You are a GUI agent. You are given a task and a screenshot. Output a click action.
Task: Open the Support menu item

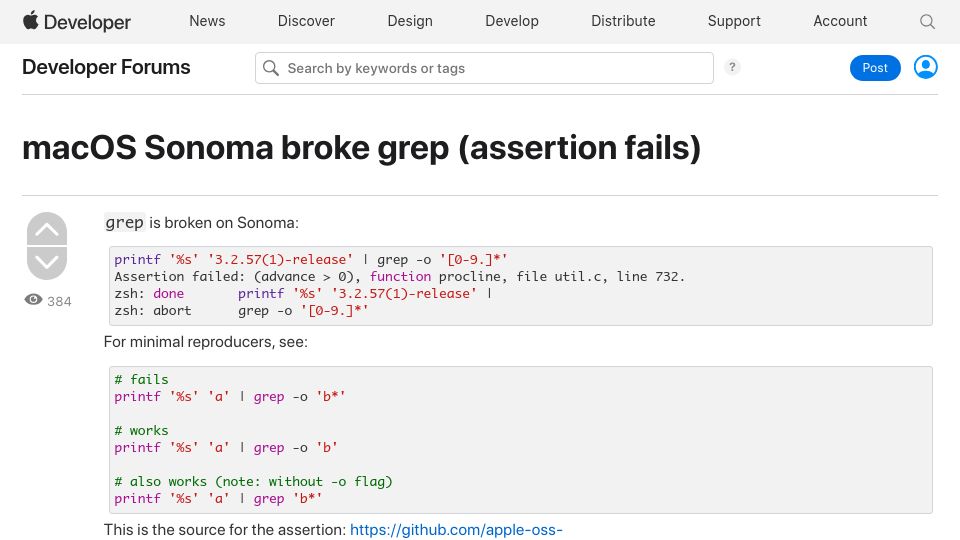[734, 21]
